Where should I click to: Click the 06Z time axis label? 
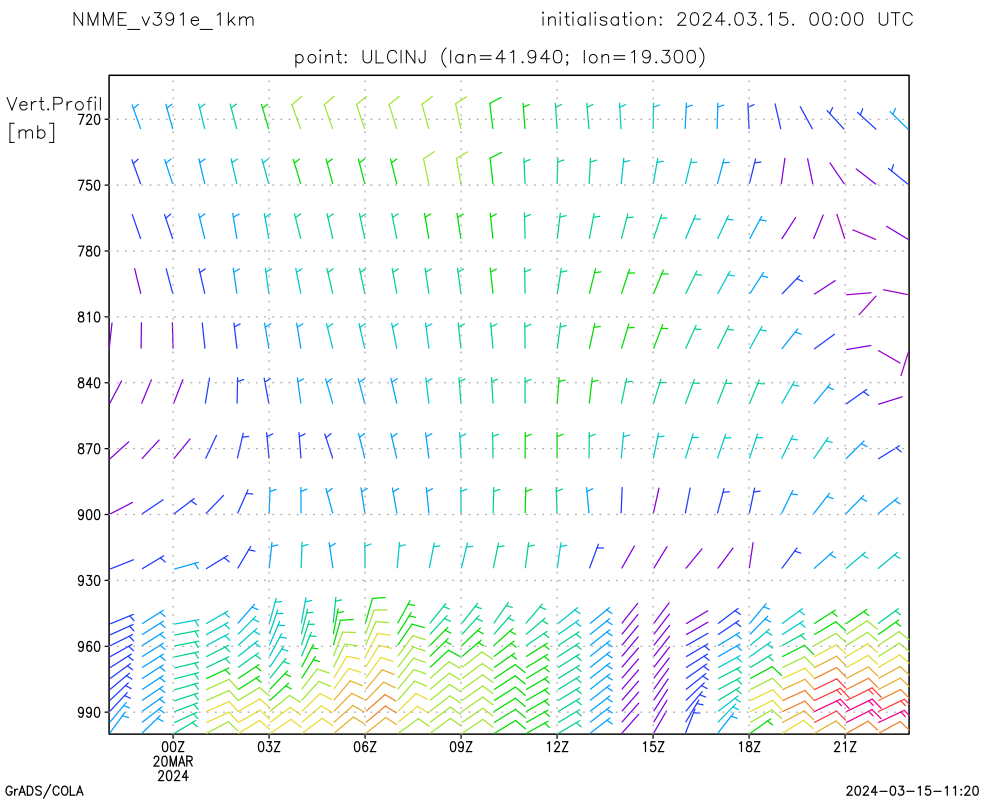(x=365, y=747)
